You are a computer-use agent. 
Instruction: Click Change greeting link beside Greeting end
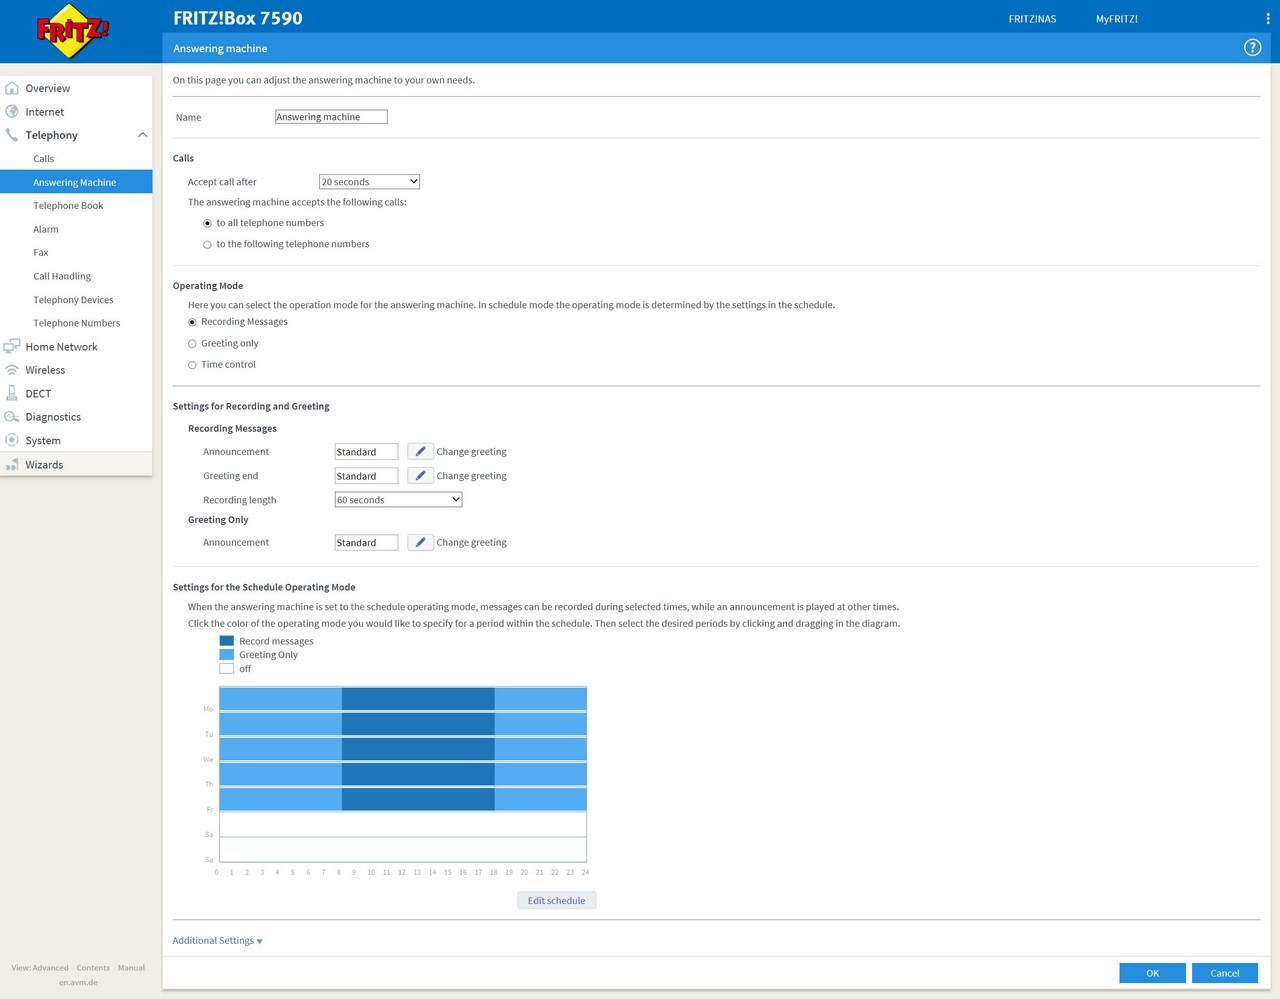point(471,476)
